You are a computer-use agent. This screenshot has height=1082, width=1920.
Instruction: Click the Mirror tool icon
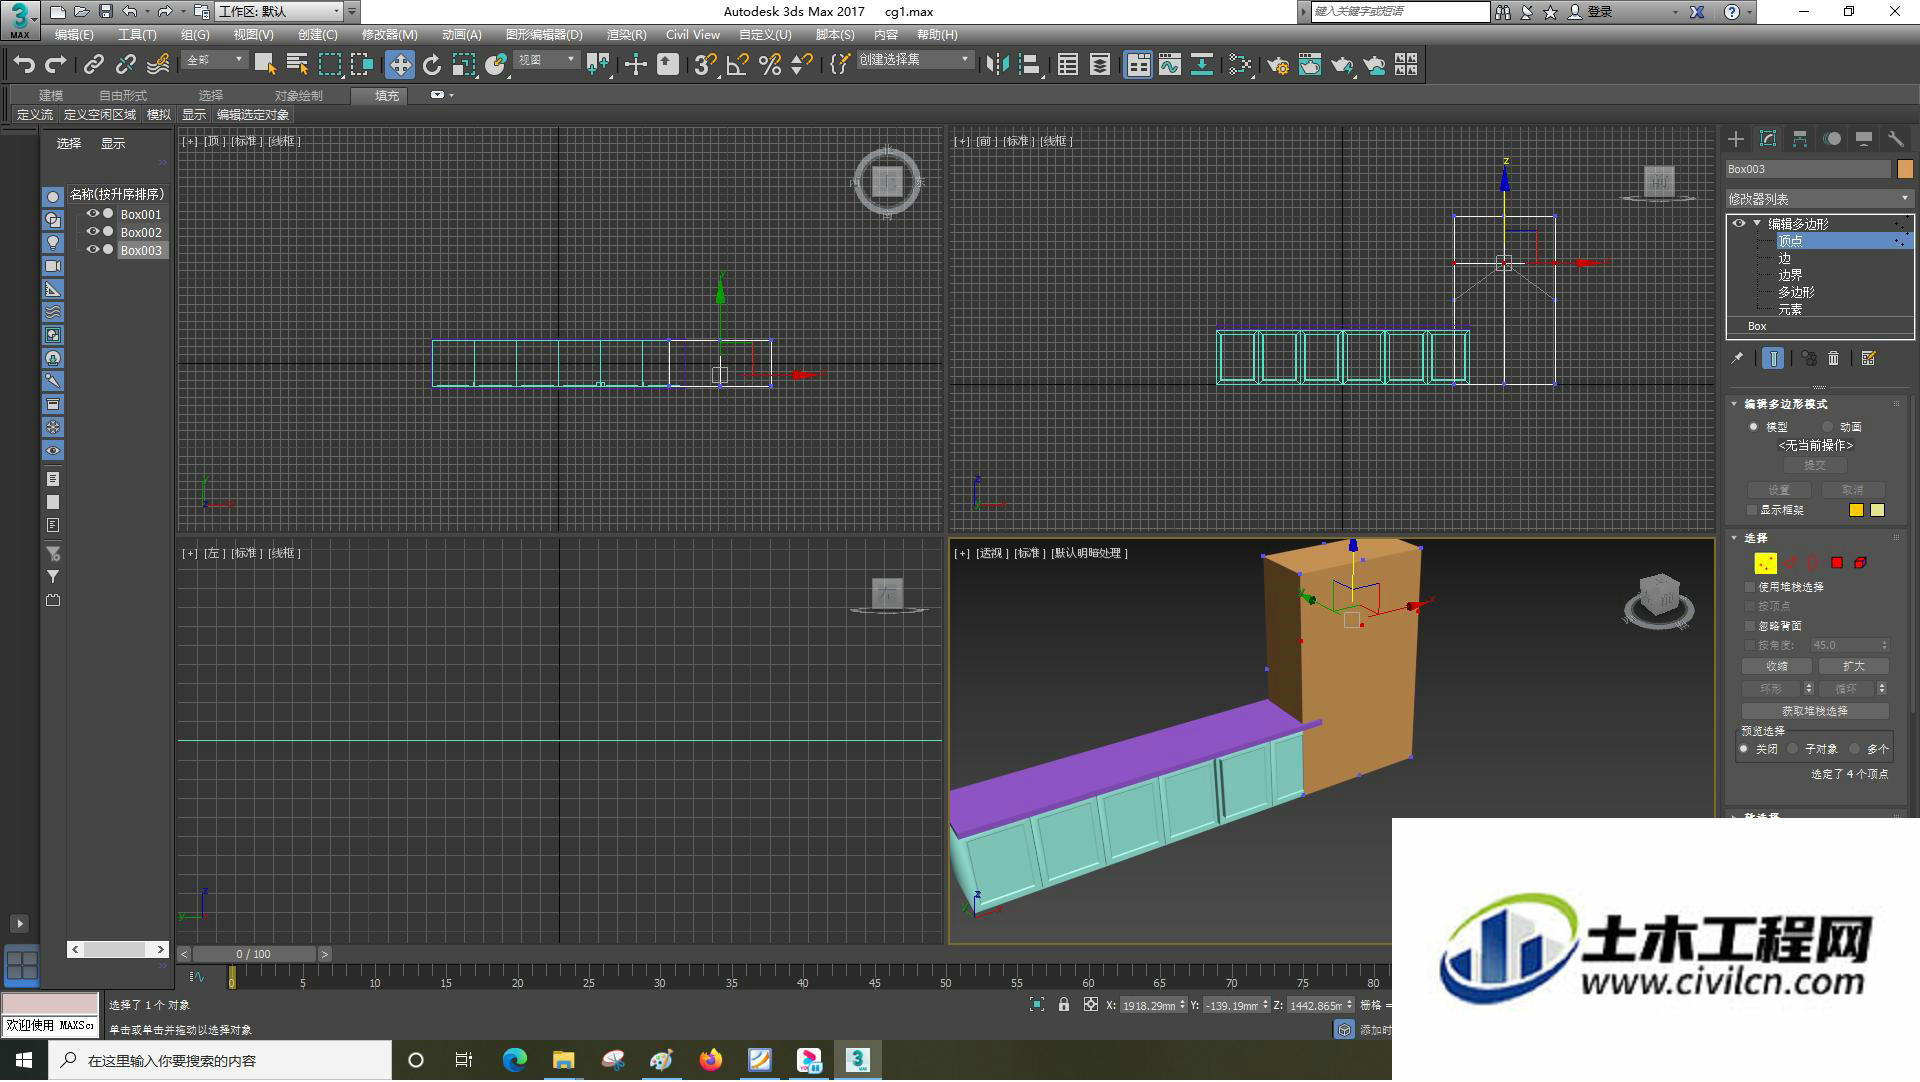[997, 65]
